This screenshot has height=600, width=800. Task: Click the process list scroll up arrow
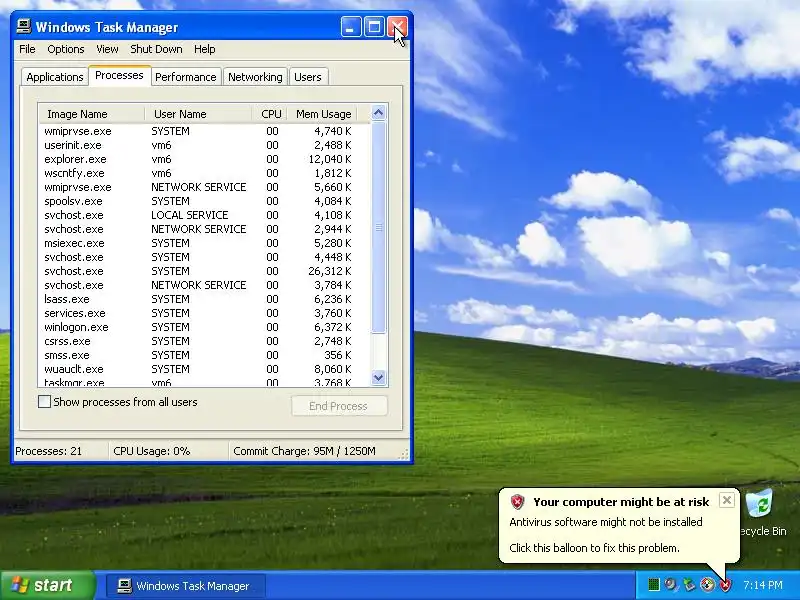pyautogui.click(x=379, y=113)
